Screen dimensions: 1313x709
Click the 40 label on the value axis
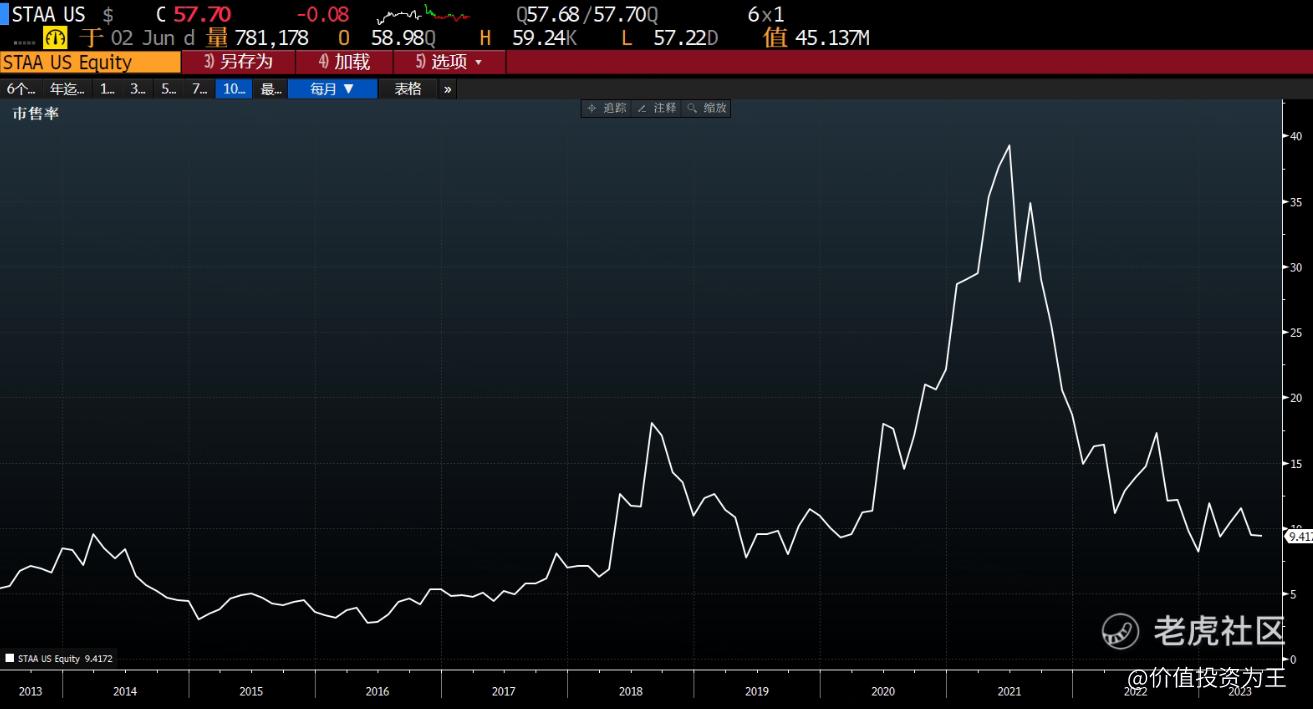1295,136
